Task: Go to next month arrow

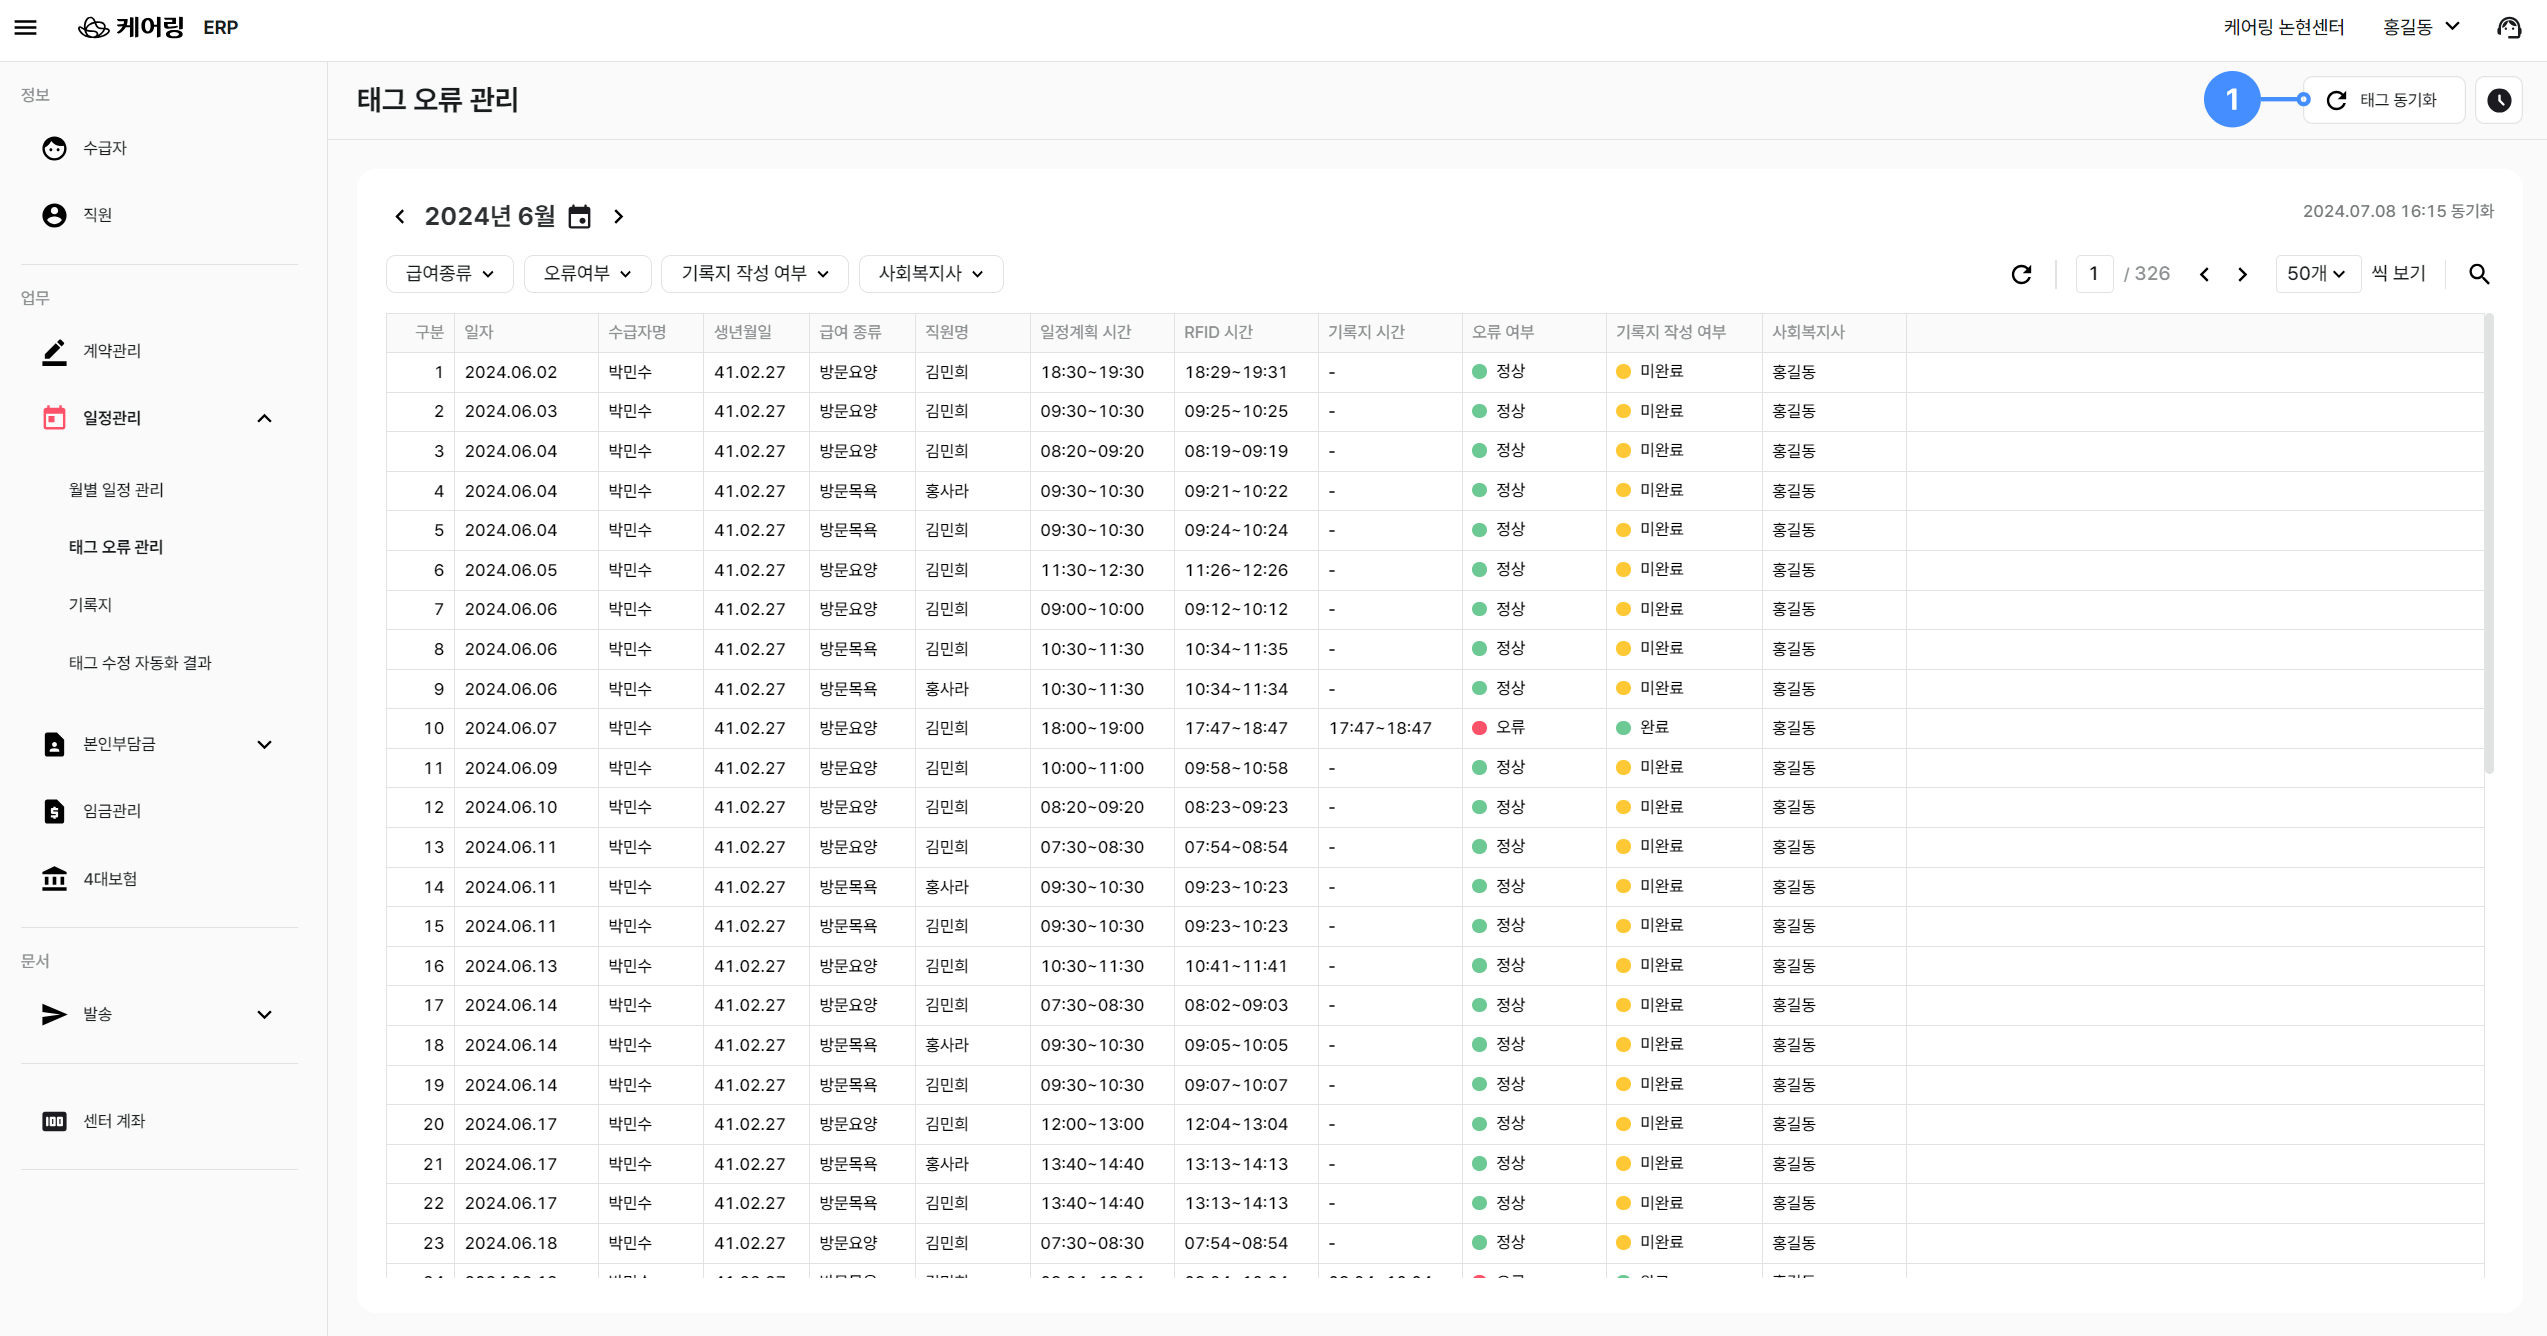Action: (x=619, y=217)
